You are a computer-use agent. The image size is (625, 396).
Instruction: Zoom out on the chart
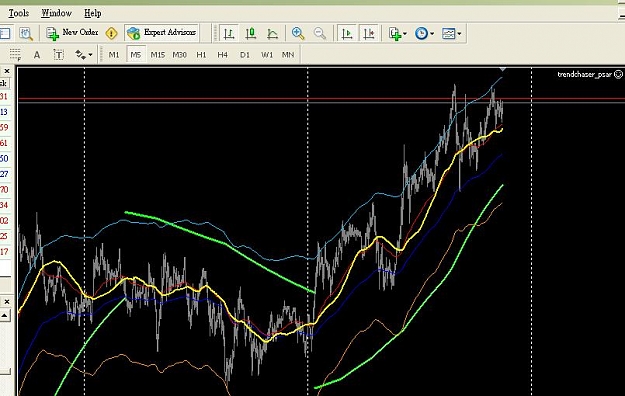click(320, 33)
